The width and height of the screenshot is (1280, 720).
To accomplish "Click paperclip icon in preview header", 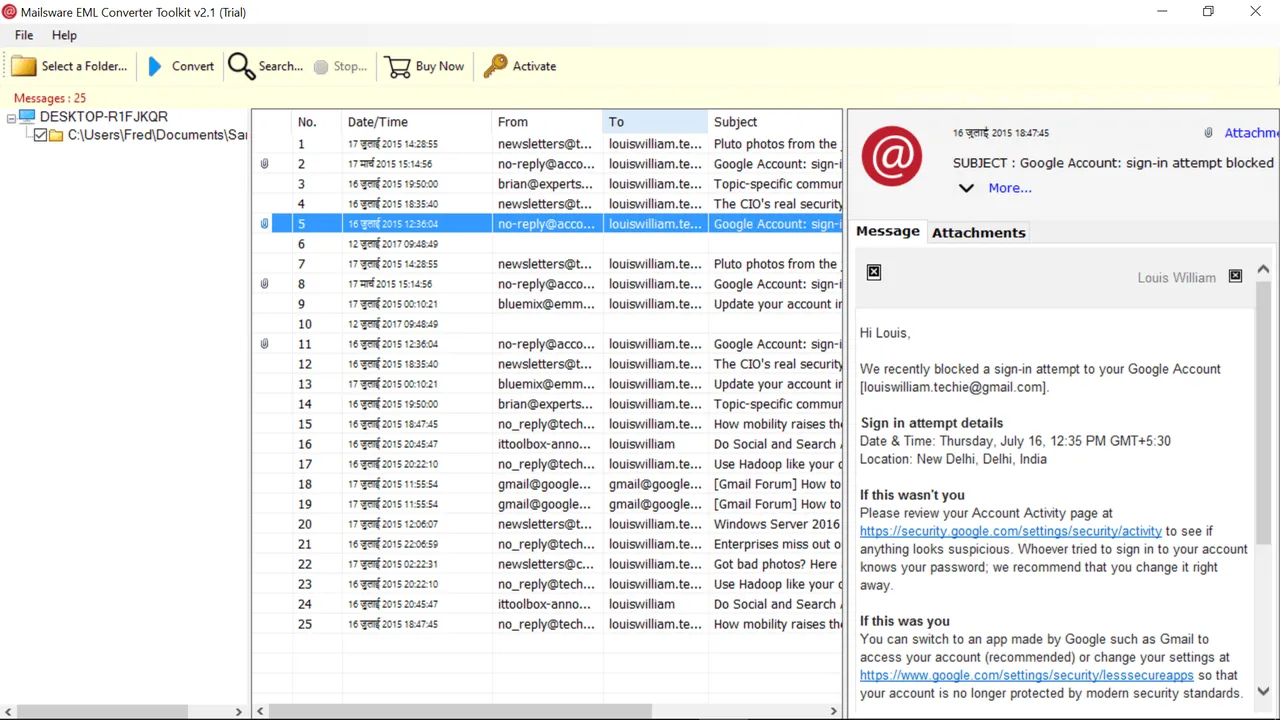I will pos(1208,133).
